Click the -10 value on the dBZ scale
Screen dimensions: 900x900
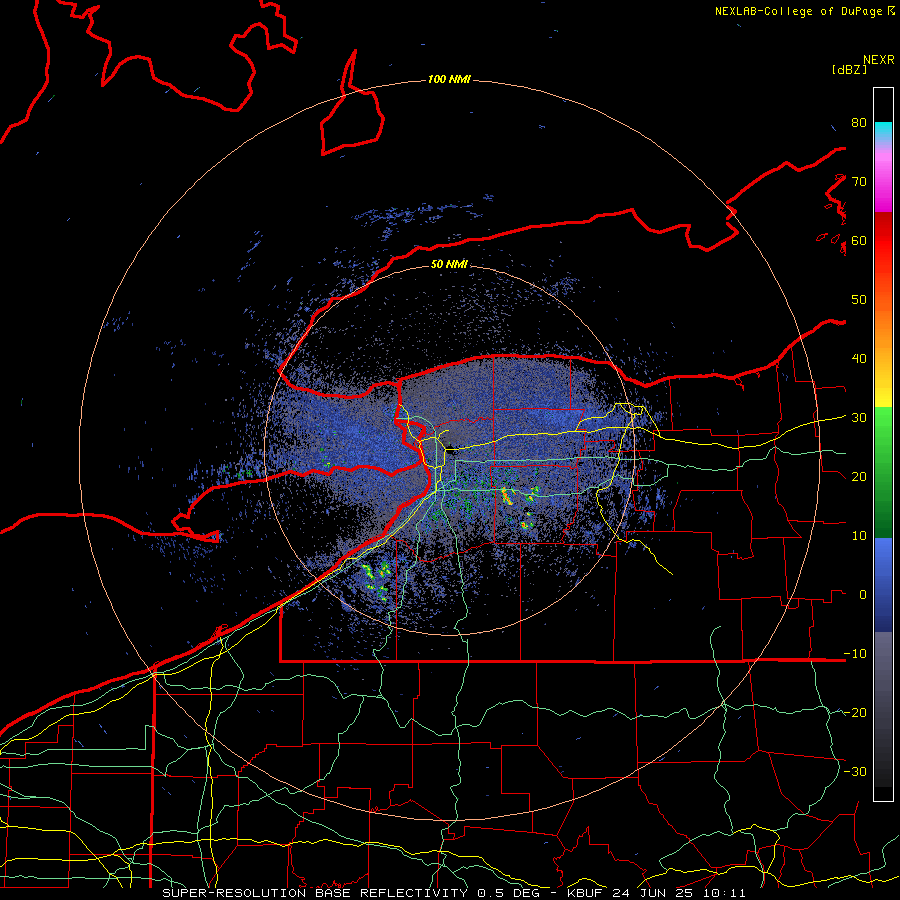pos(855,653)
